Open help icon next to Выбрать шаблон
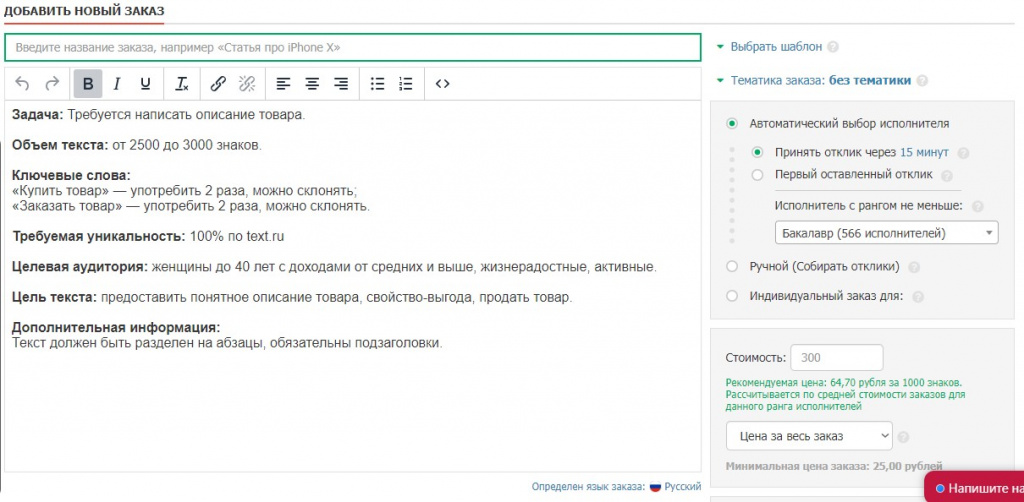The width and height of the screenshot is (1024, 502). (x=833, y=47)
